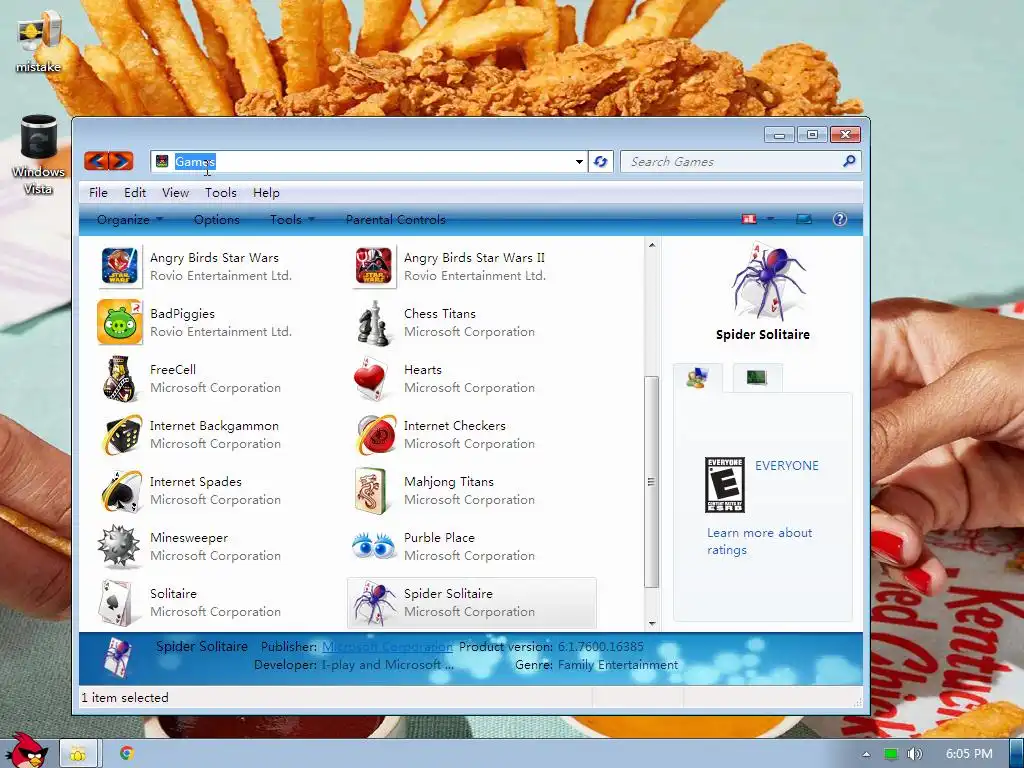Show hidden system tray icons

(866, 754)
